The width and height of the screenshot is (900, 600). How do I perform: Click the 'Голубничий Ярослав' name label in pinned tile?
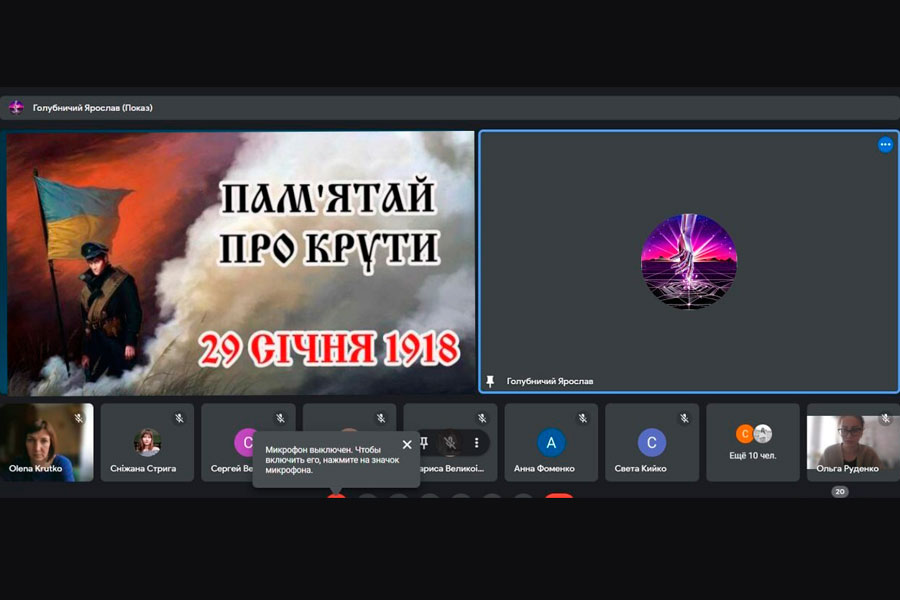click(550, 381)
